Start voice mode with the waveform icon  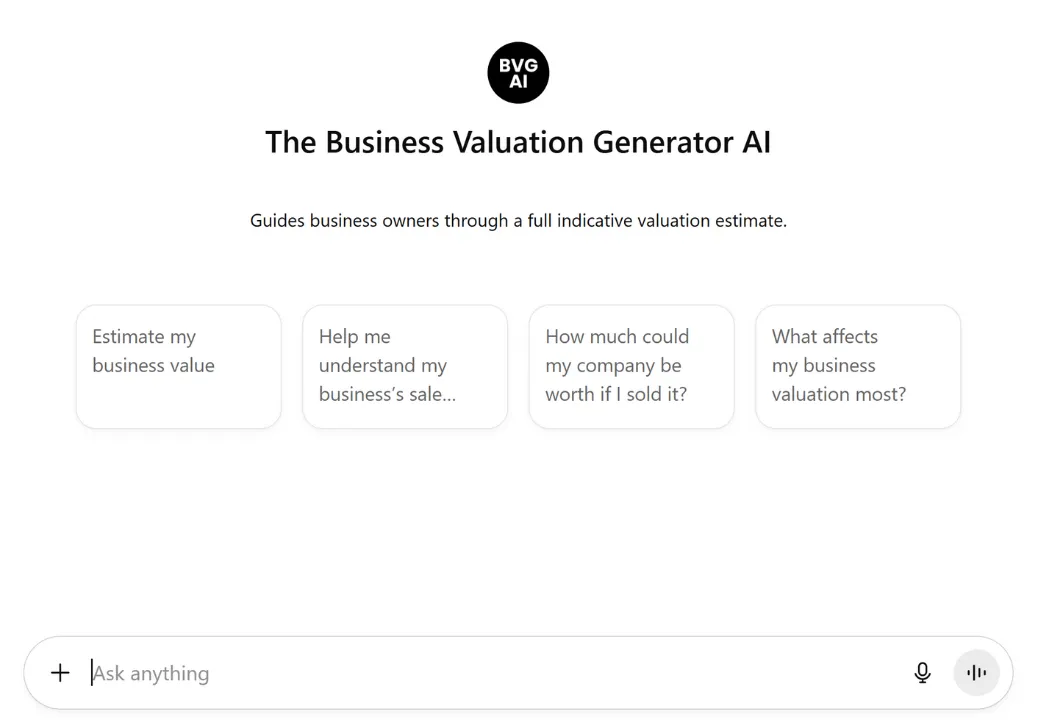click(x=976, y=673)
